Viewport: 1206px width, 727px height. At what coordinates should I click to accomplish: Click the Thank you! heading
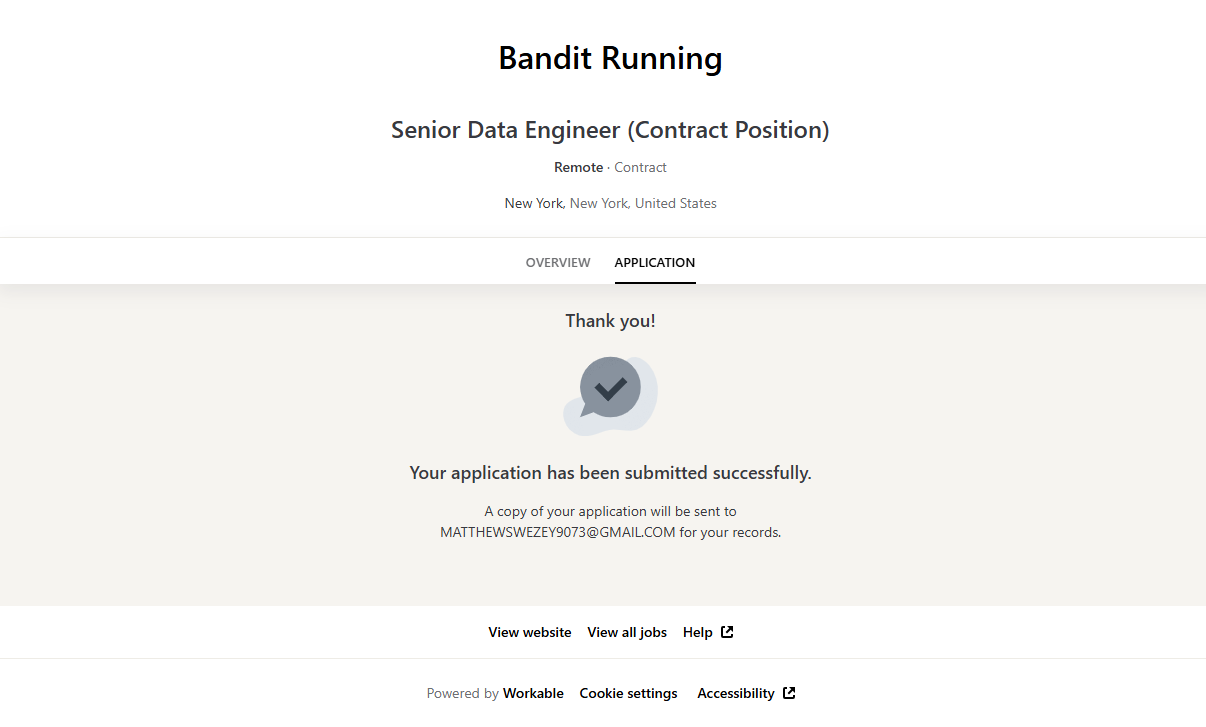tap(610, 321)
